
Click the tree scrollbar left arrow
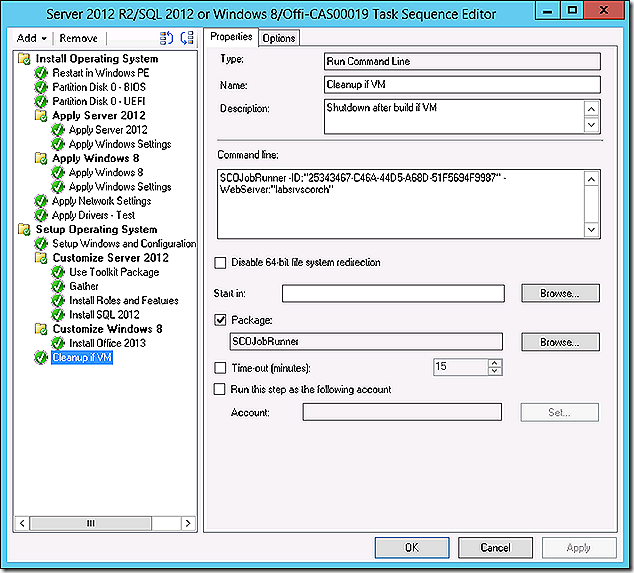pyautogui.click(x=22, y=523)
